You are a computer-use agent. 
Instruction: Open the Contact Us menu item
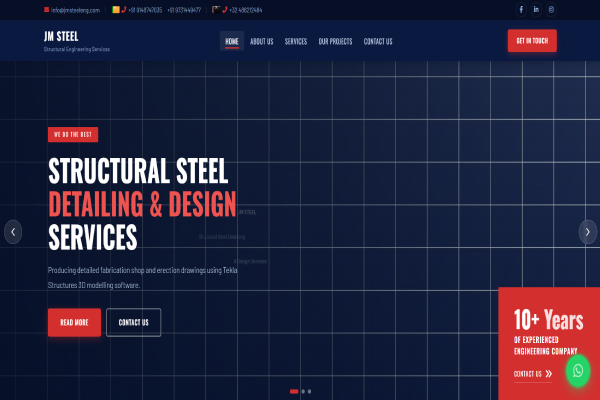(x=378, y=41)
